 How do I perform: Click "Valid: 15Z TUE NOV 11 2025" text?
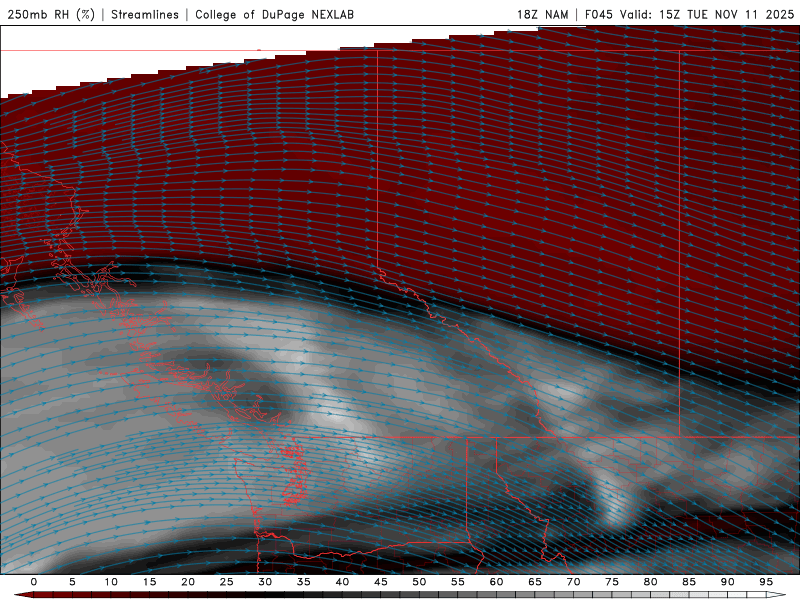point(707,14)
